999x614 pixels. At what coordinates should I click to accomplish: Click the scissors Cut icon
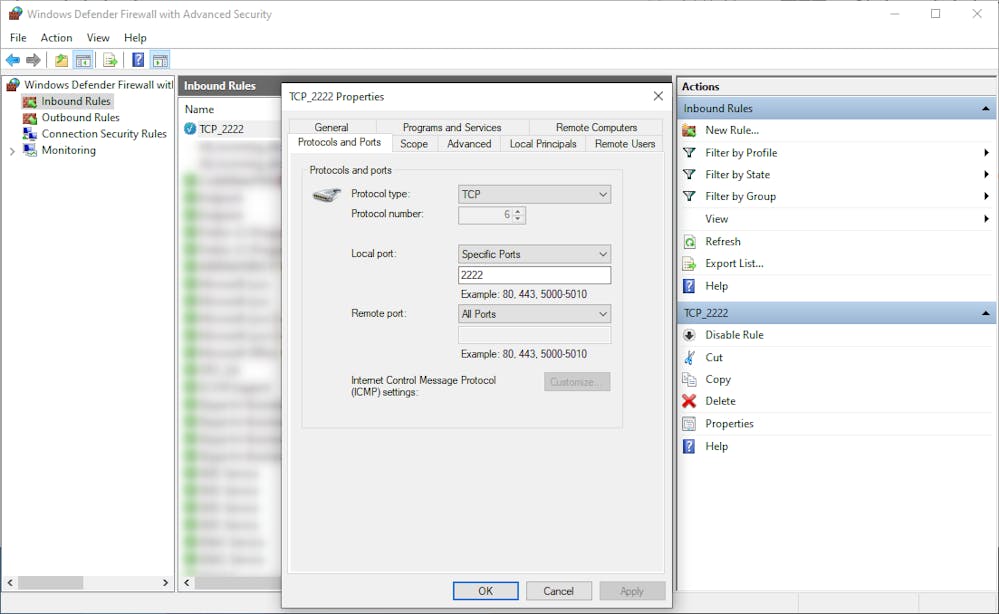[689, 357]
